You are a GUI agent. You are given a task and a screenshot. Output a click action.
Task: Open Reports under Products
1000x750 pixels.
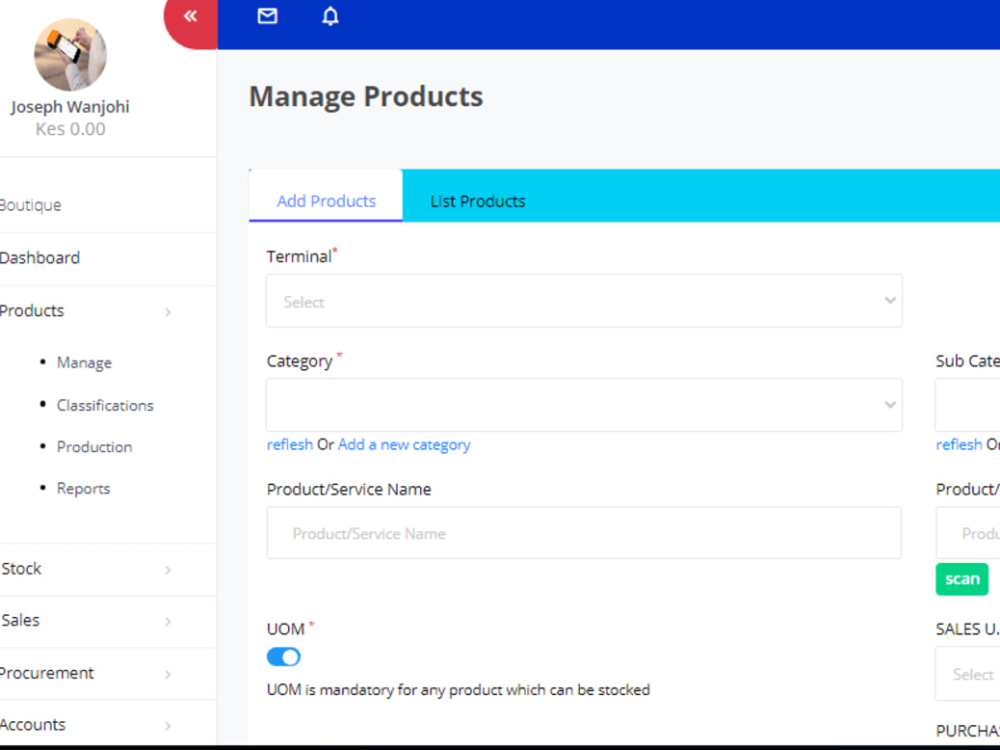click(84, 489)
